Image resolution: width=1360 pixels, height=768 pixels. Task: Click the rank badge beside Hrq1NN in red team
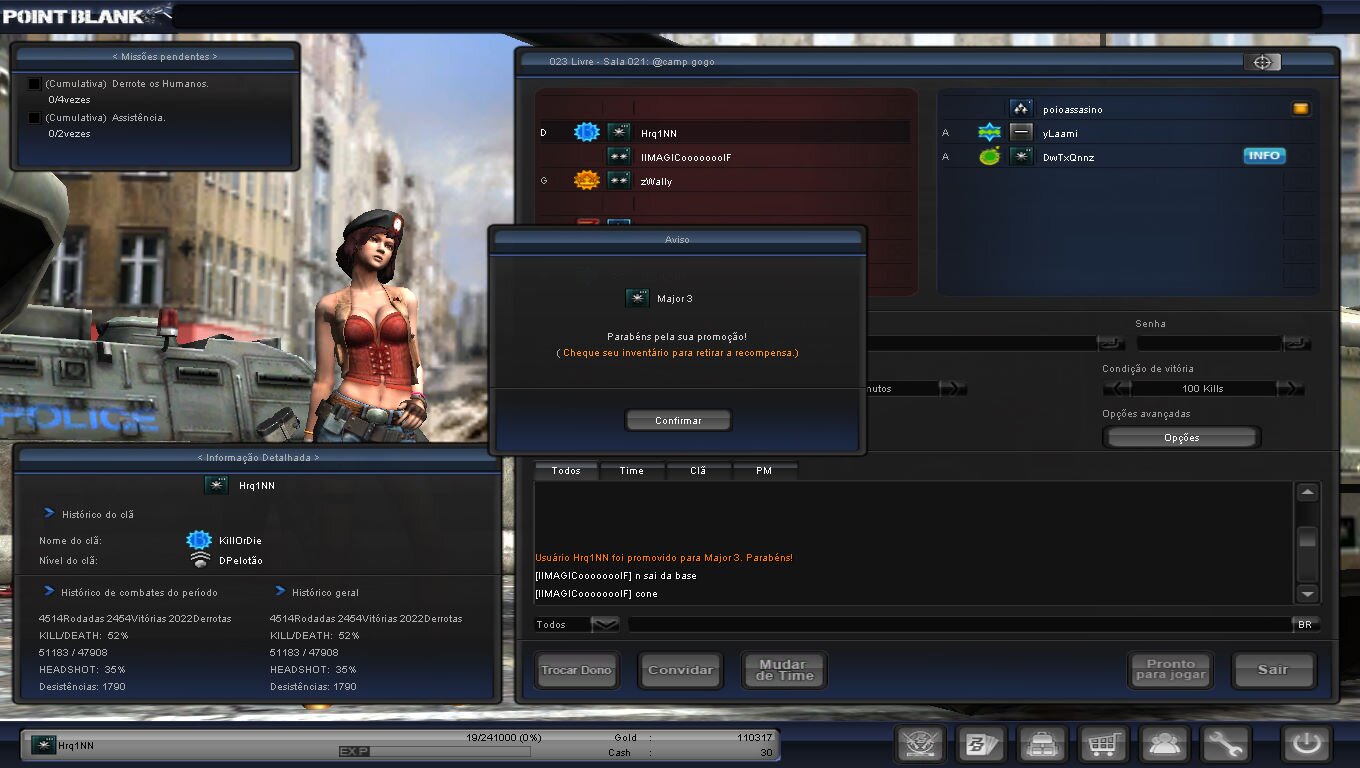click(x=619, y=132)
